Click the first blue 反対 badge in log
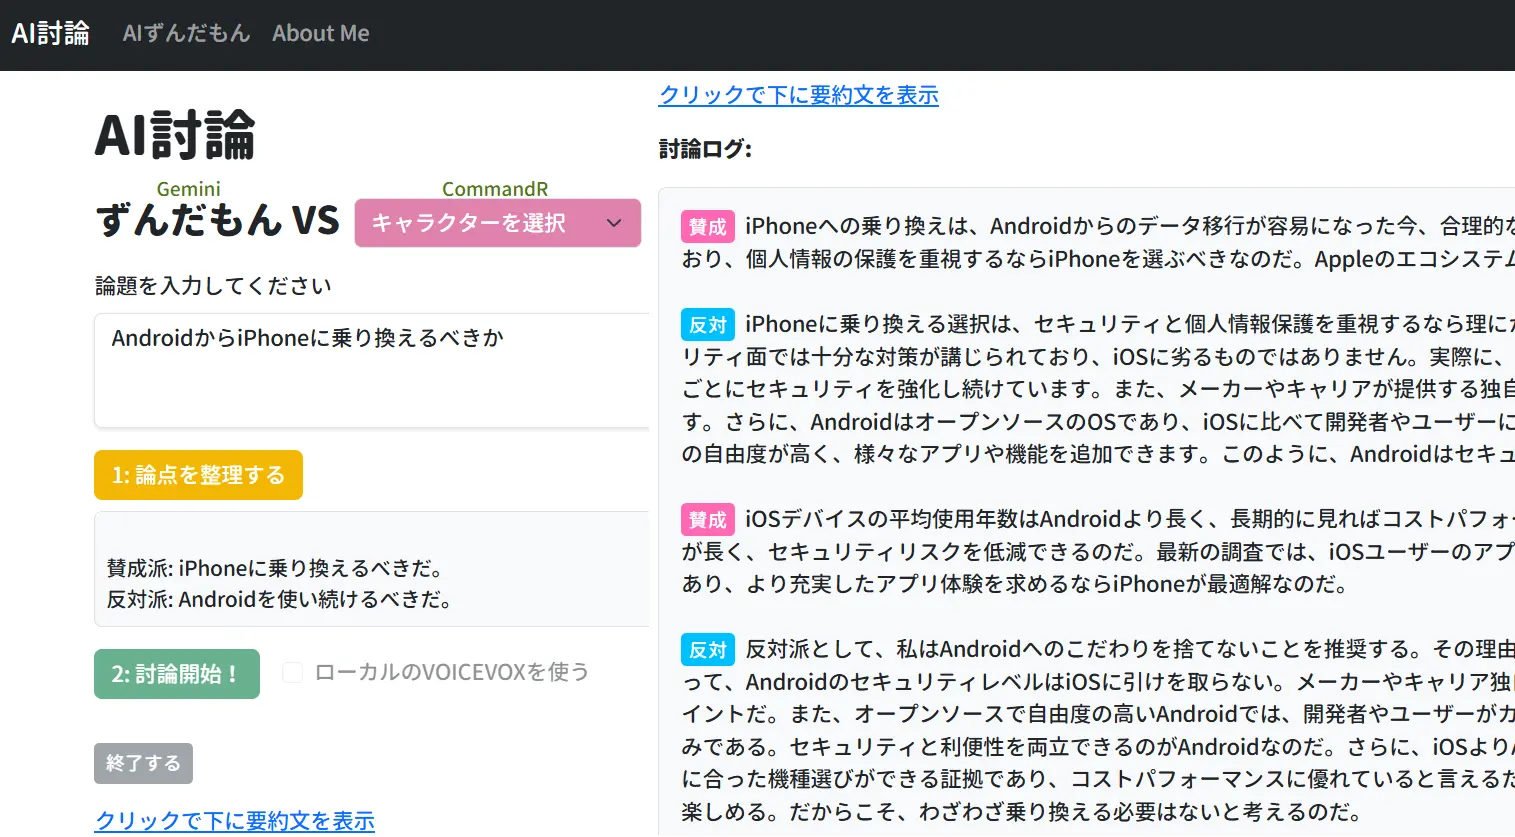 tap(707, 325)
